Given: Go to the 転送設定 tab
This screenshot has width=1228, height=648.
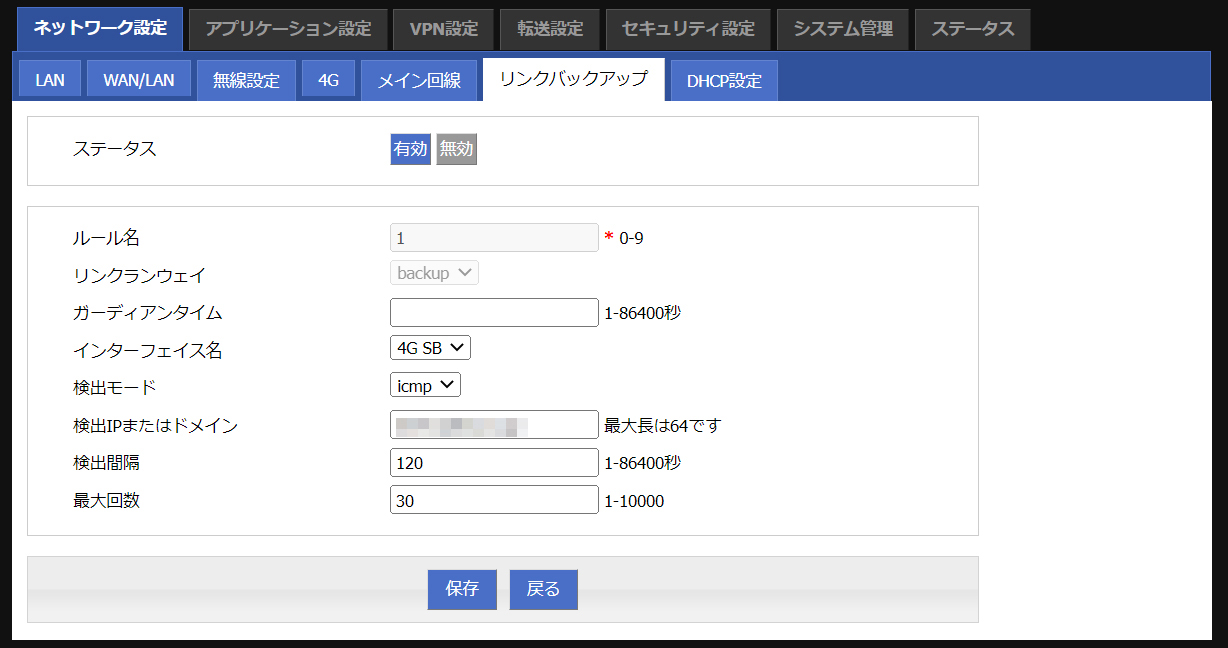Looking at the screenshot, I should (x=549, y=29).
